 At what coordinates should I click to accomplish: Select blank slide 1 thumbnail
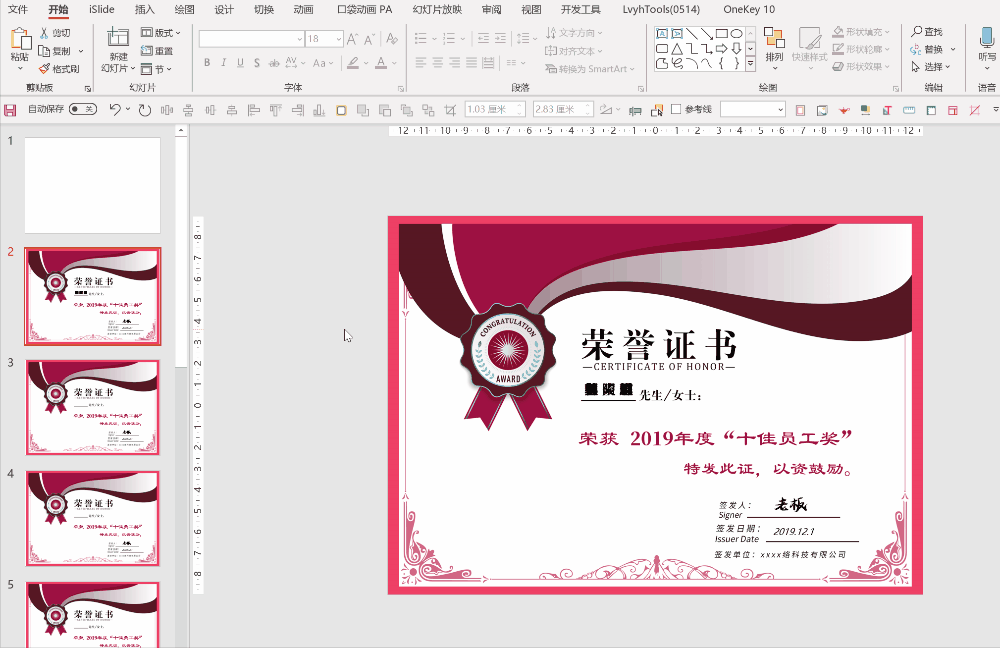[92, 185]
